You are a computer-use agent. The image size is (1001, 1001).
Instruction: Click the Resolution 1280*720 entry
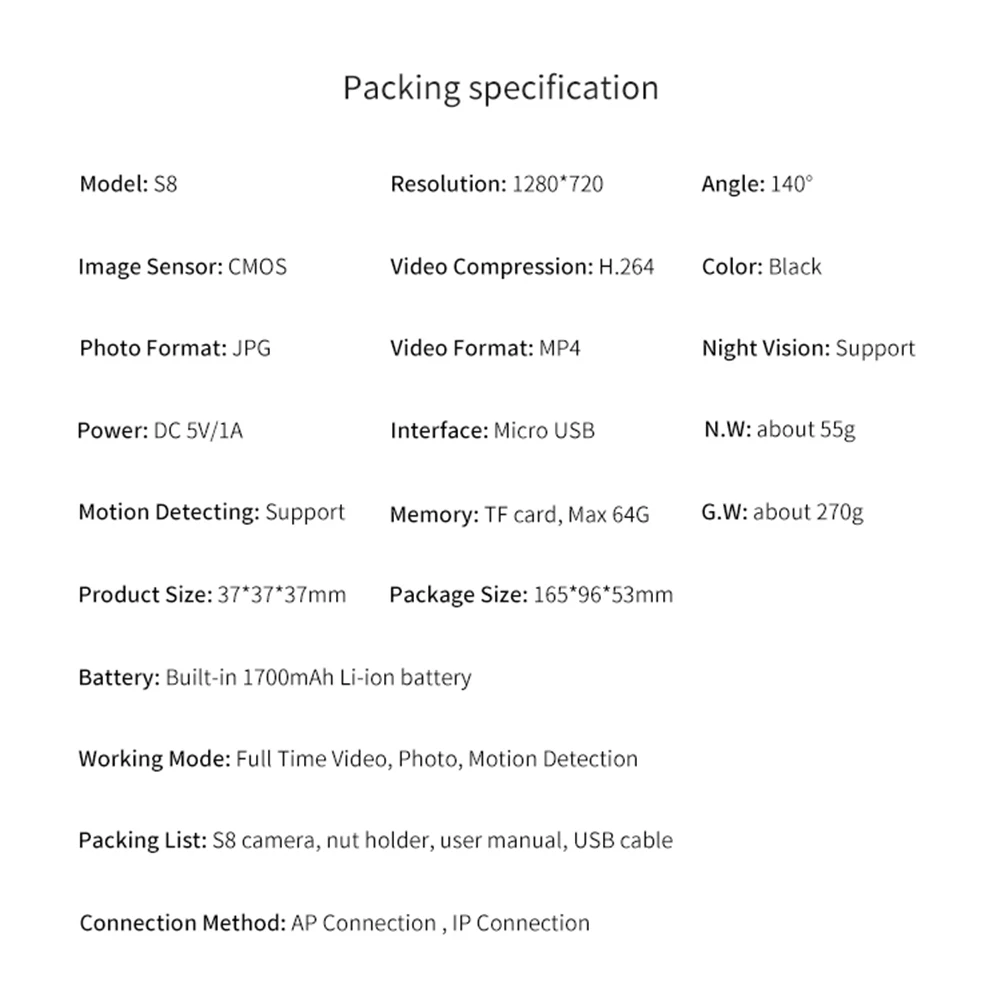pyautogui.click(x=496, y=184)
